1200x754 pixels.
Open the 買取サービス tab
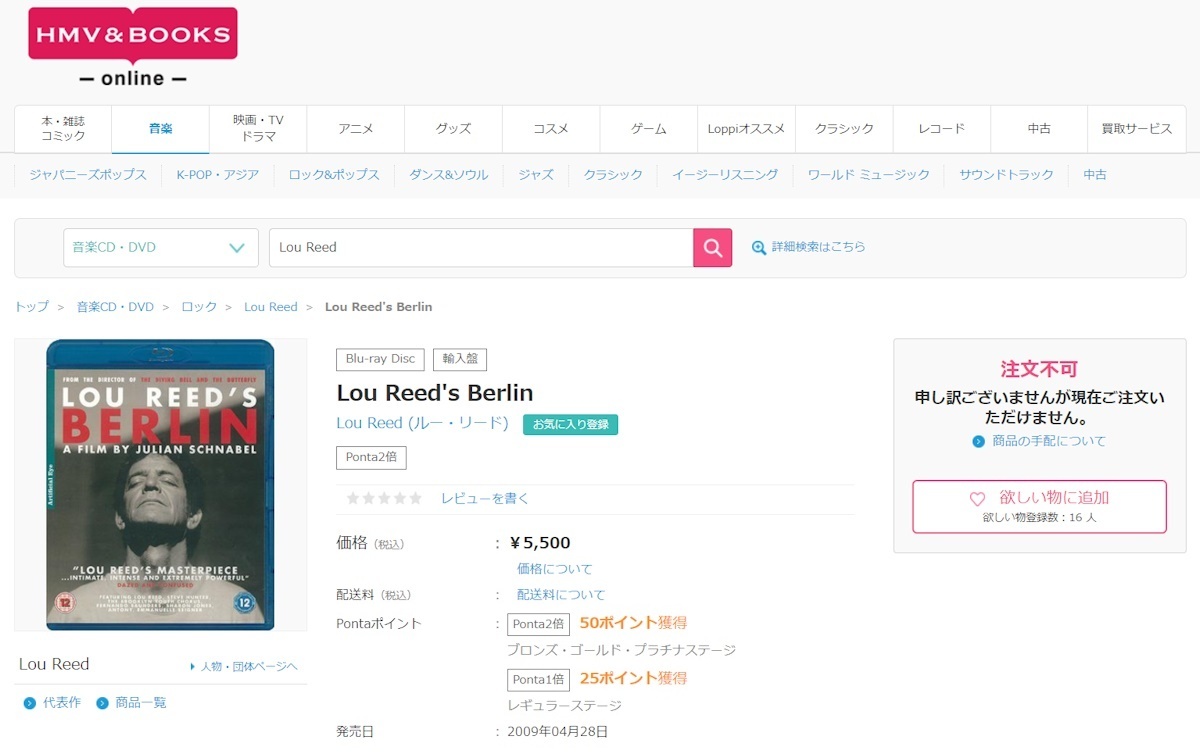click(1137, 128)
